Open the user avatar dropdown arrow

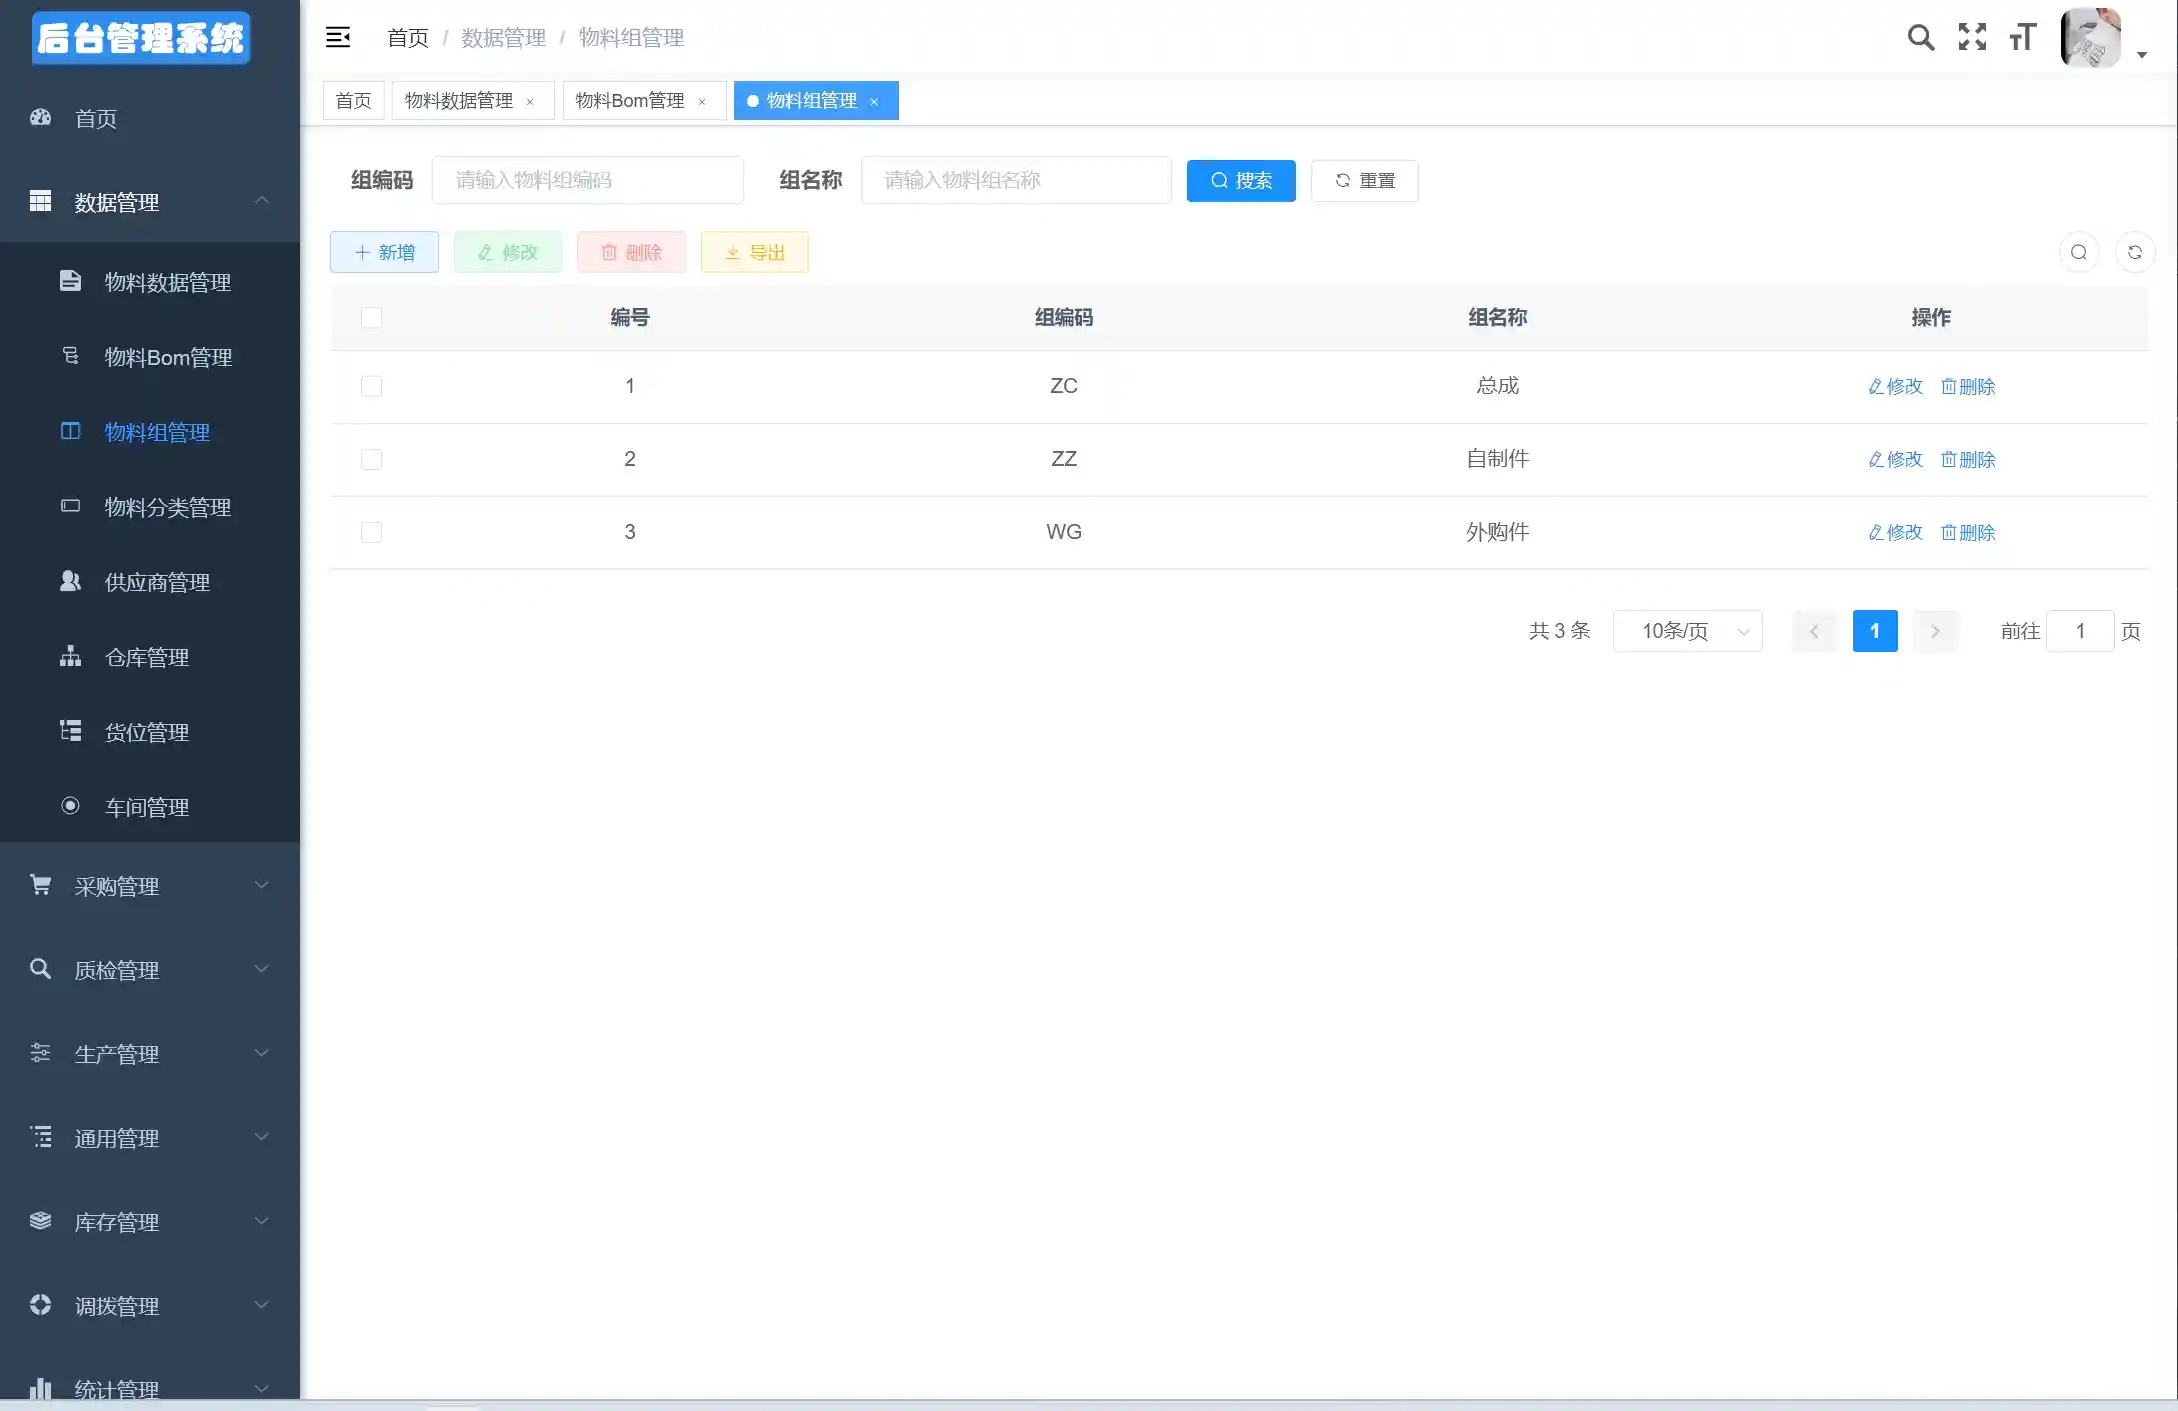click(2142, 55)
